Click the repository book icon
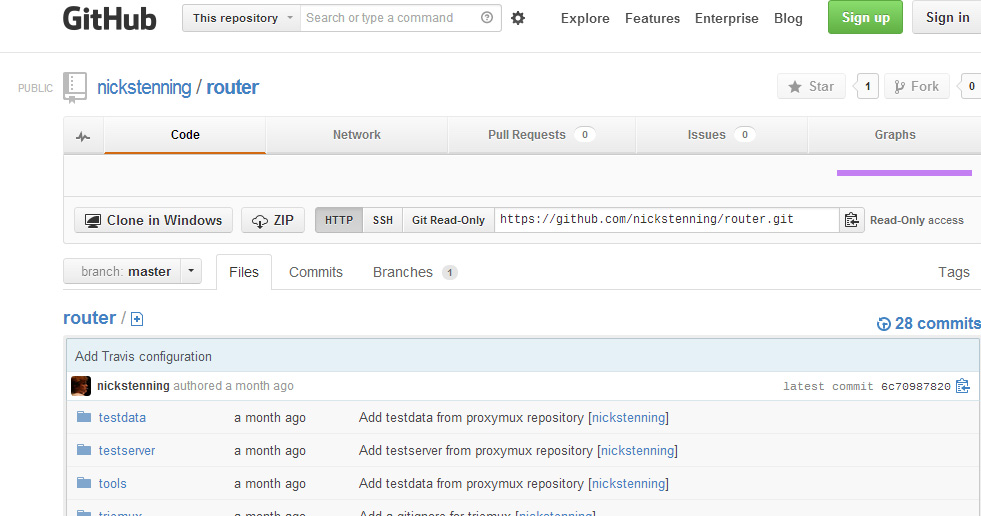Screen dimensions: 981x516 coord(75,88)
